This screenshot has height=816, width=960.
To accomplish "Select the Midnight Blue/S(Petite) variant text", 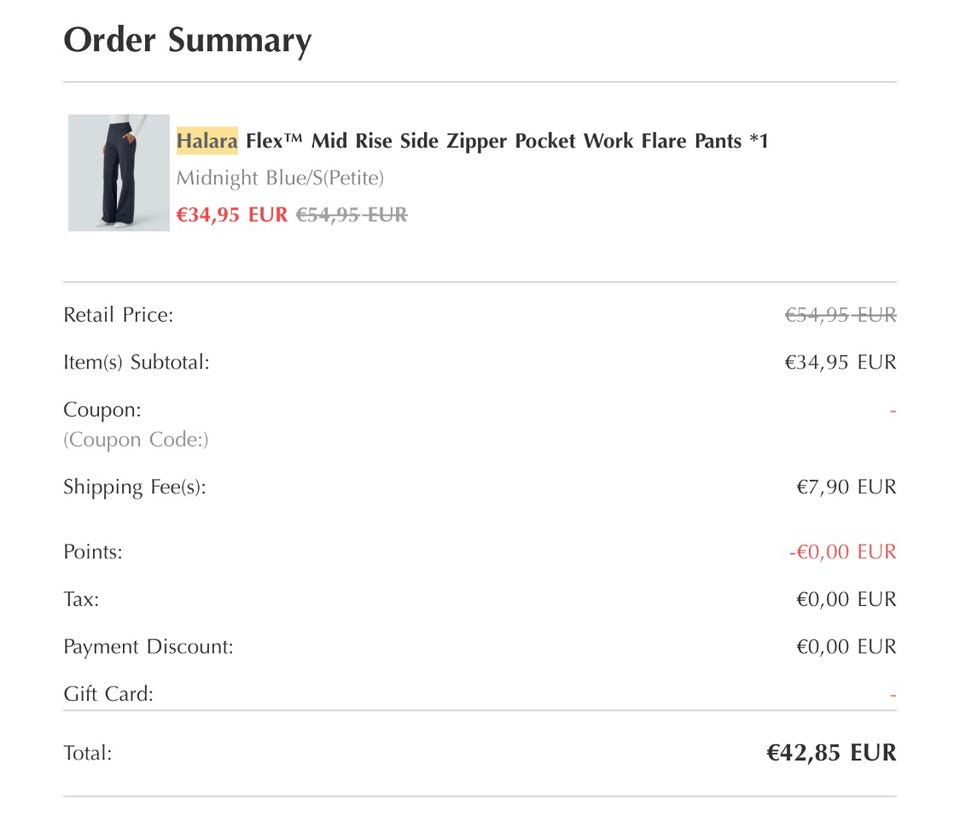I will pos(280,178).
